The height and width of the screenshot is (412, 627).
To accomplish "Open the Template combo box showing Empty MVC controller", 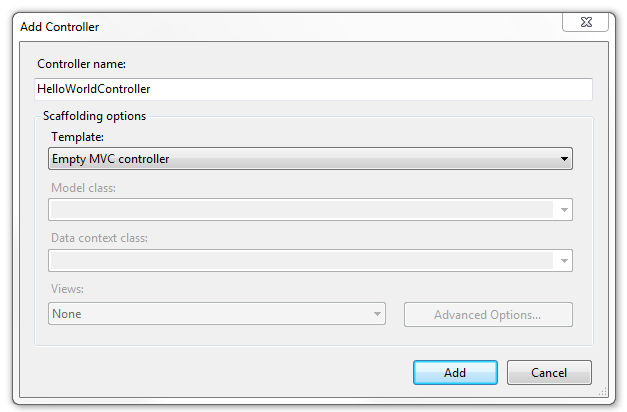I will click(x=300, y=159).
